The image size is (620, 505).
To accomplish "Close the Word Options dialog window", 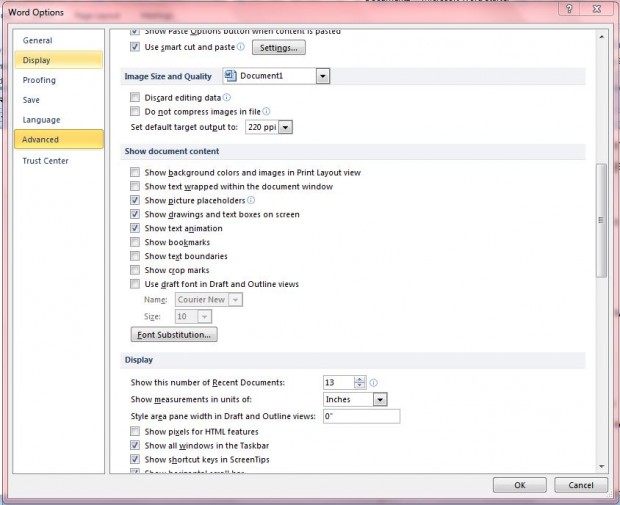I will (597, 9).
